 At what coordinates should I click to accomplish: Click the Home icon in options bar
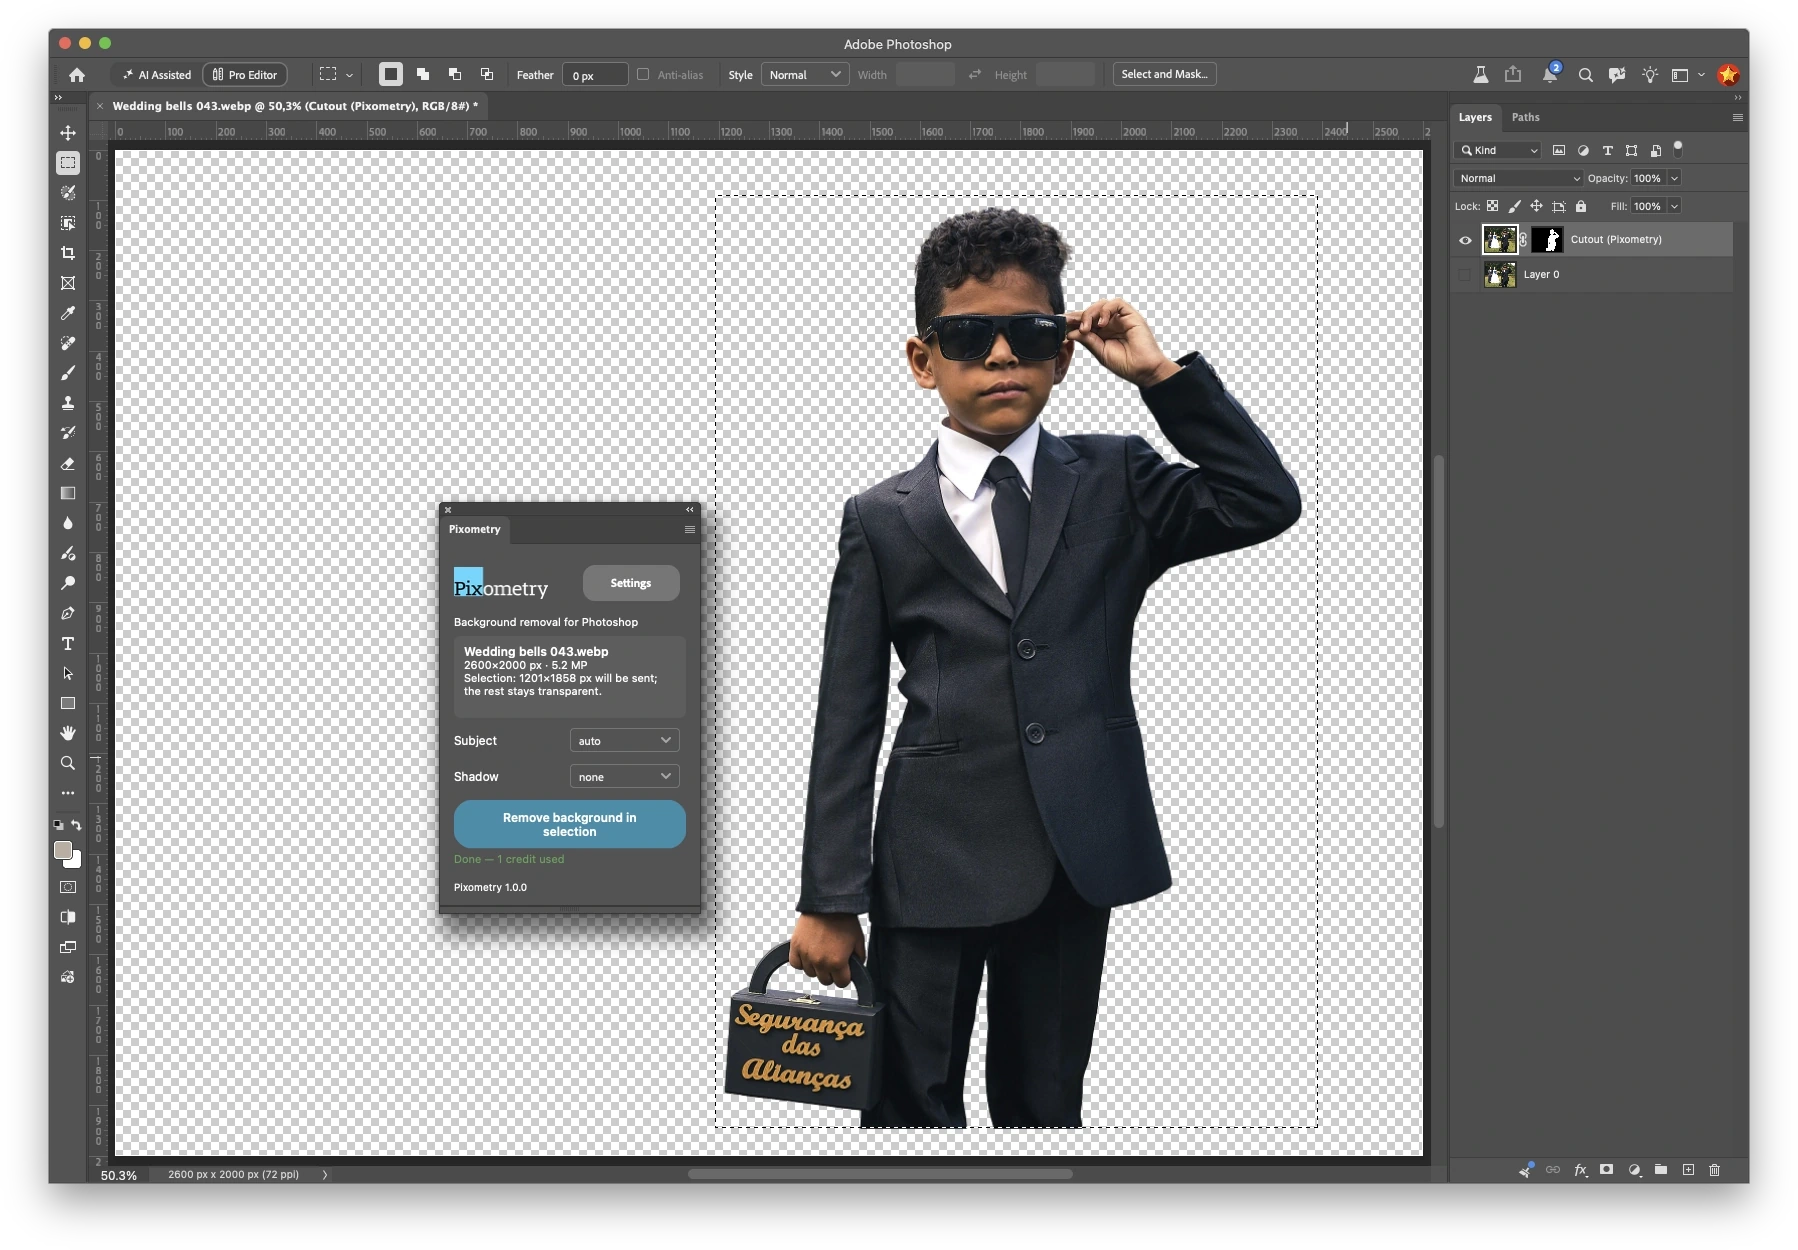click(x=77, y=75)
